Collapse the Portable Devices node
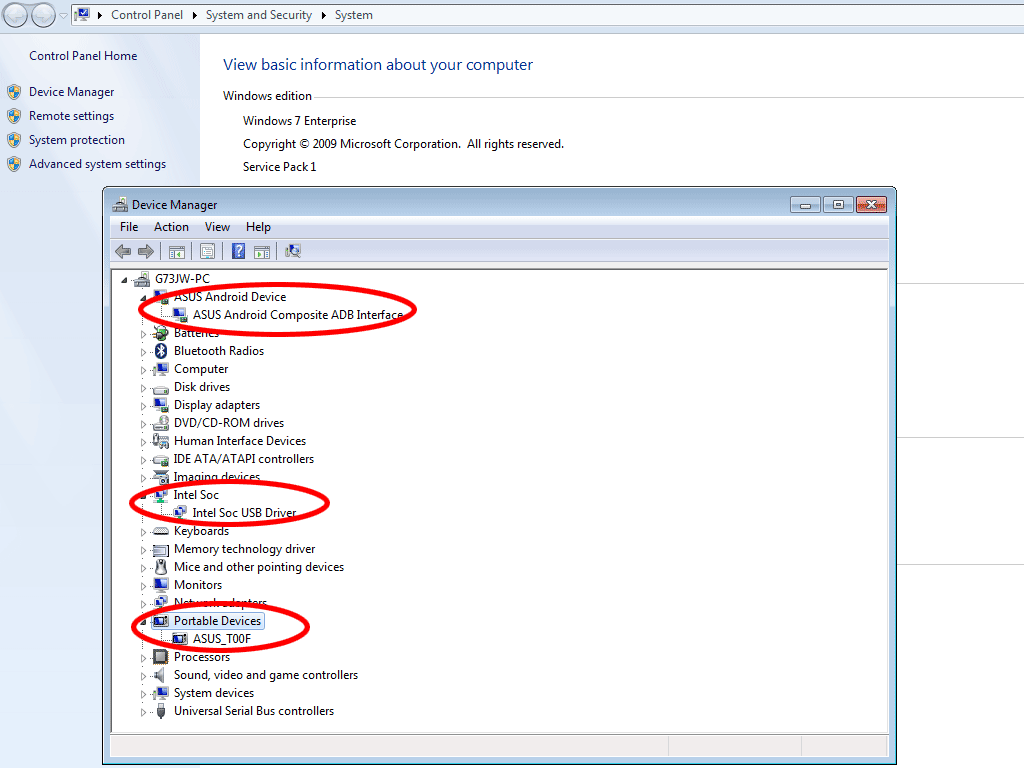This screenshot has width=1024, height=768. 143,621
